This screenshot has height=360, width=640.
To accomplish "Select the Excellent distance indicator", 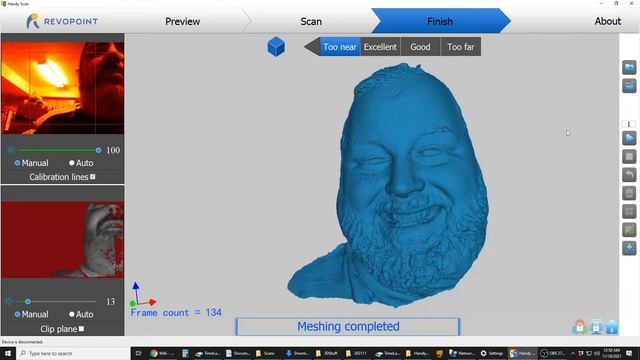I will 380,47.
